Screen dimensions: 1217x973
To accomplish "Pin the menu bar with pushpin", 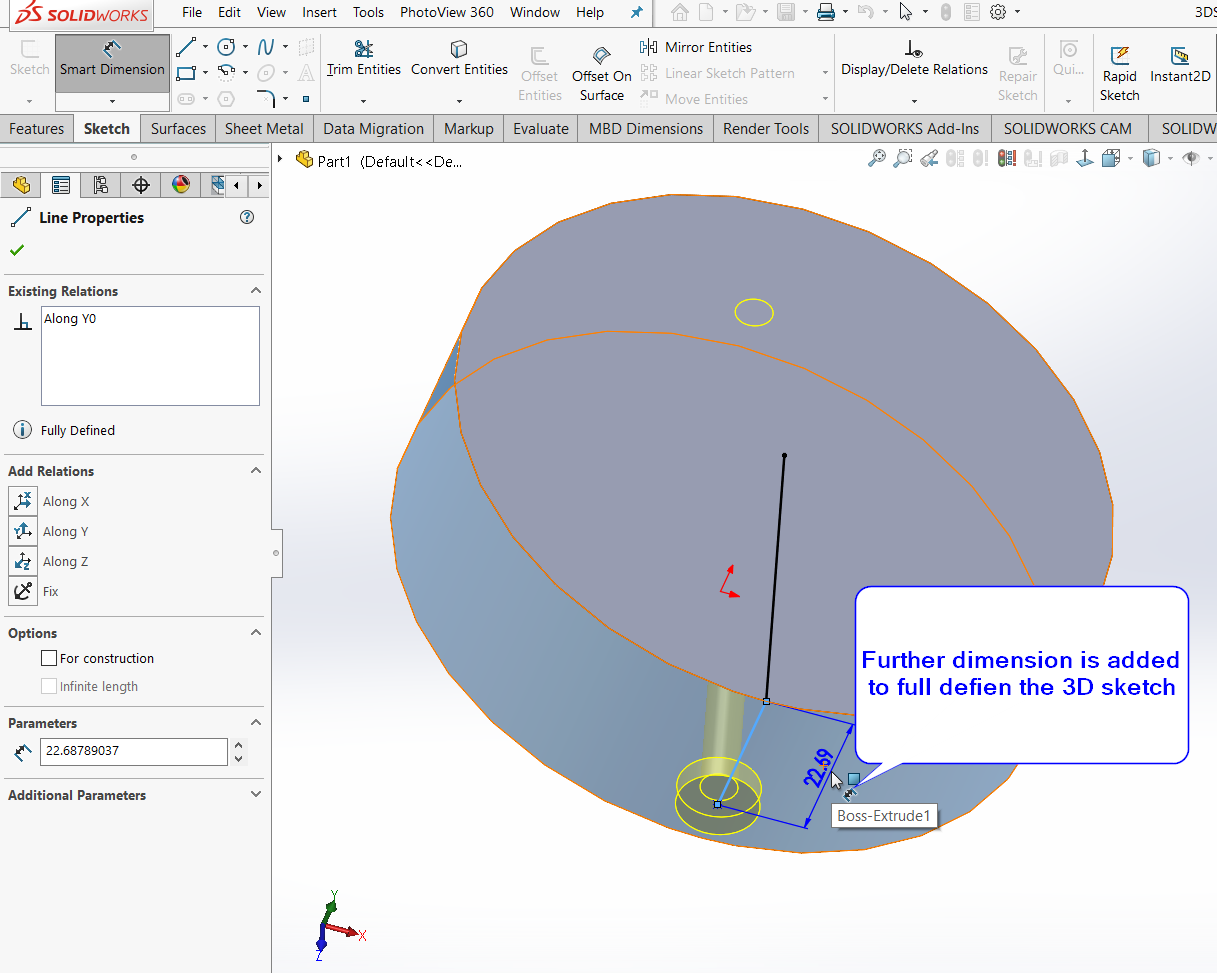I will [636, 13].
